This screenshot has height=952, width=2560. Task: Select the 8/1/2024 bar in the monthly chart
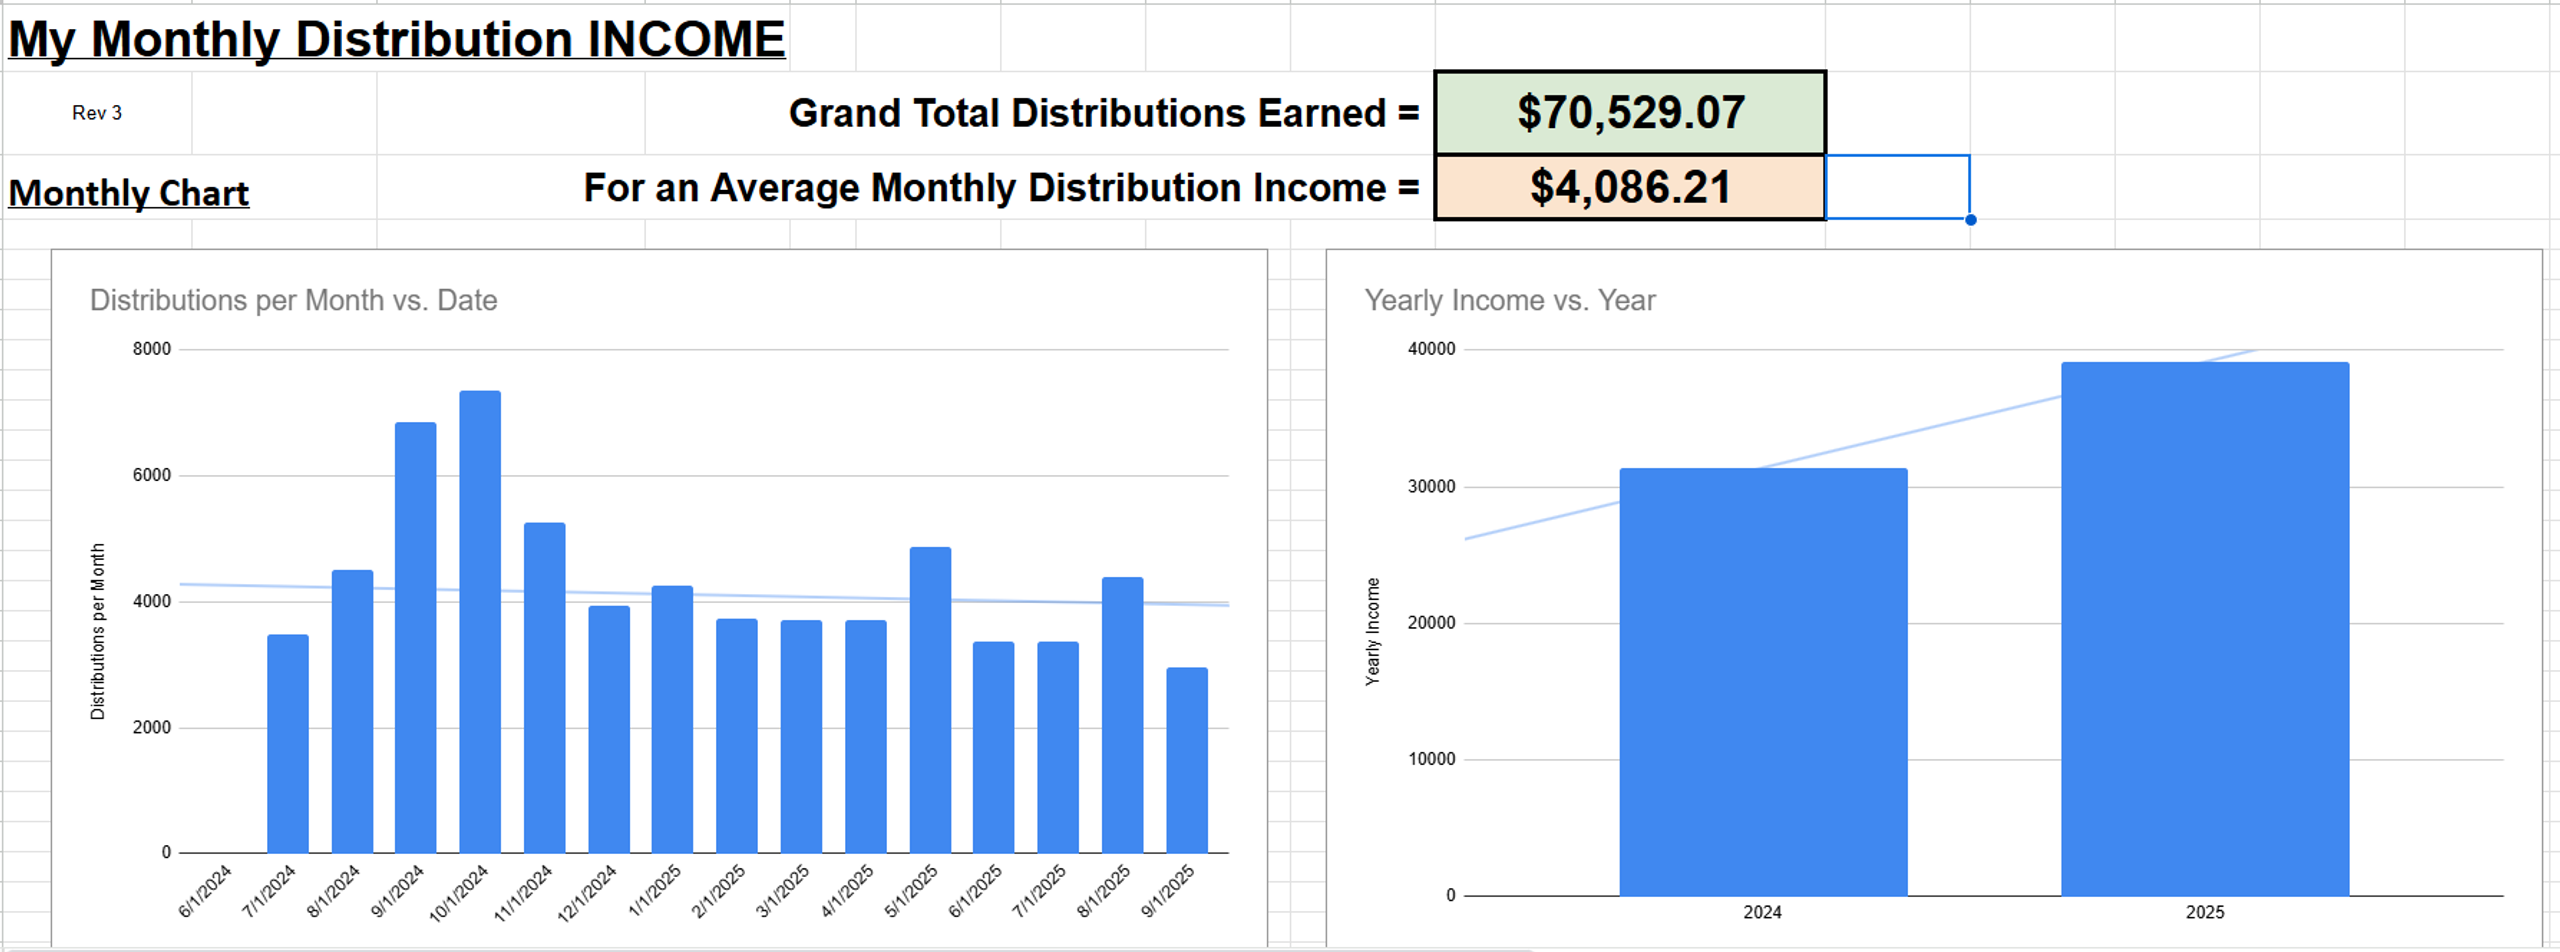[352, 711]
